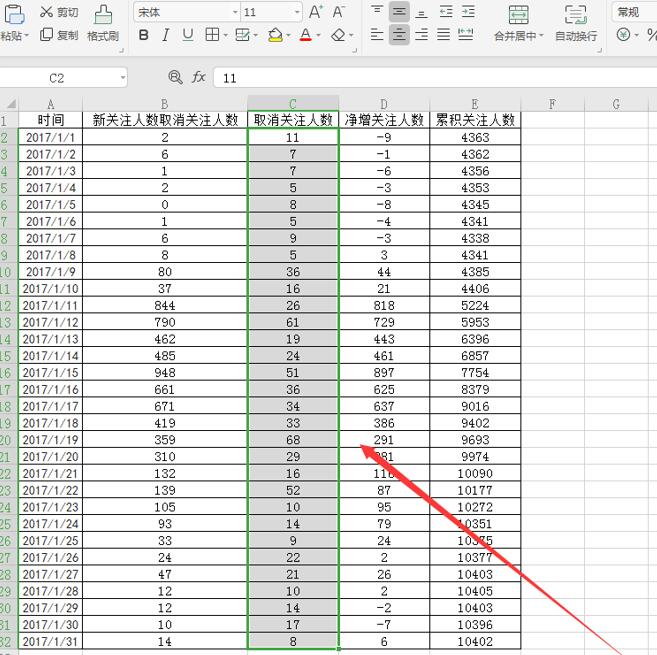Toggle vertical middle alignment
Screen dimensions: 657x655
point(399,12)
